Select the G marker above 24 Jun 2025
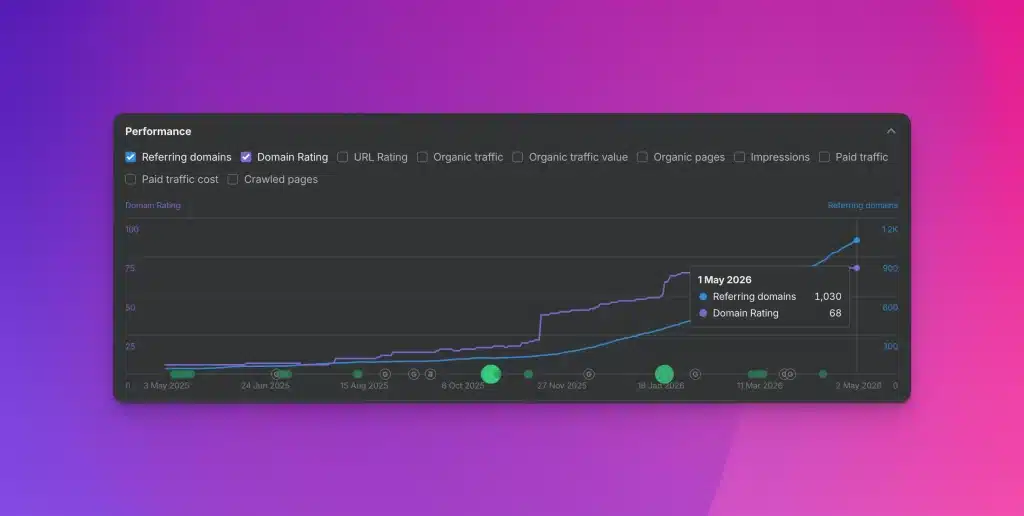Screen dimensions: 1024x516 click(276, 374)
